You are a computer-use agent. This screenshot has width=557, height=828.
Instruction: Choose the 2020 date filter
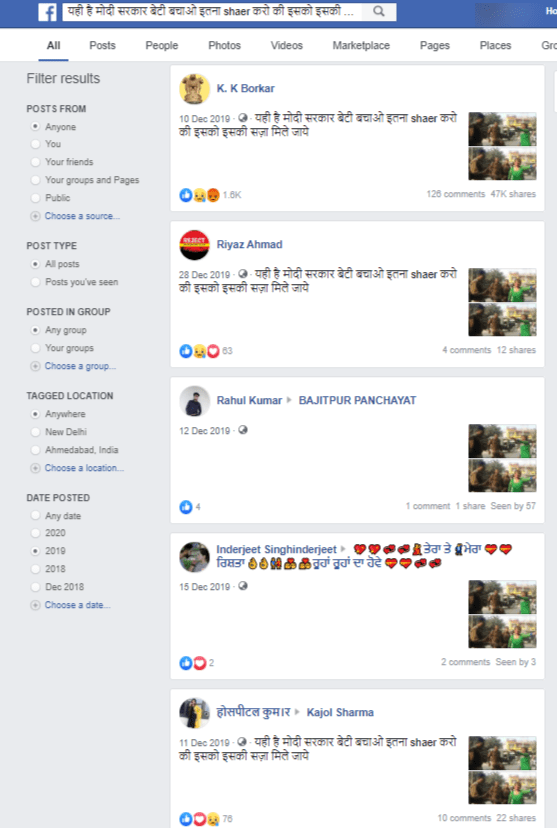pyautogui.click(x=35, y=533)
